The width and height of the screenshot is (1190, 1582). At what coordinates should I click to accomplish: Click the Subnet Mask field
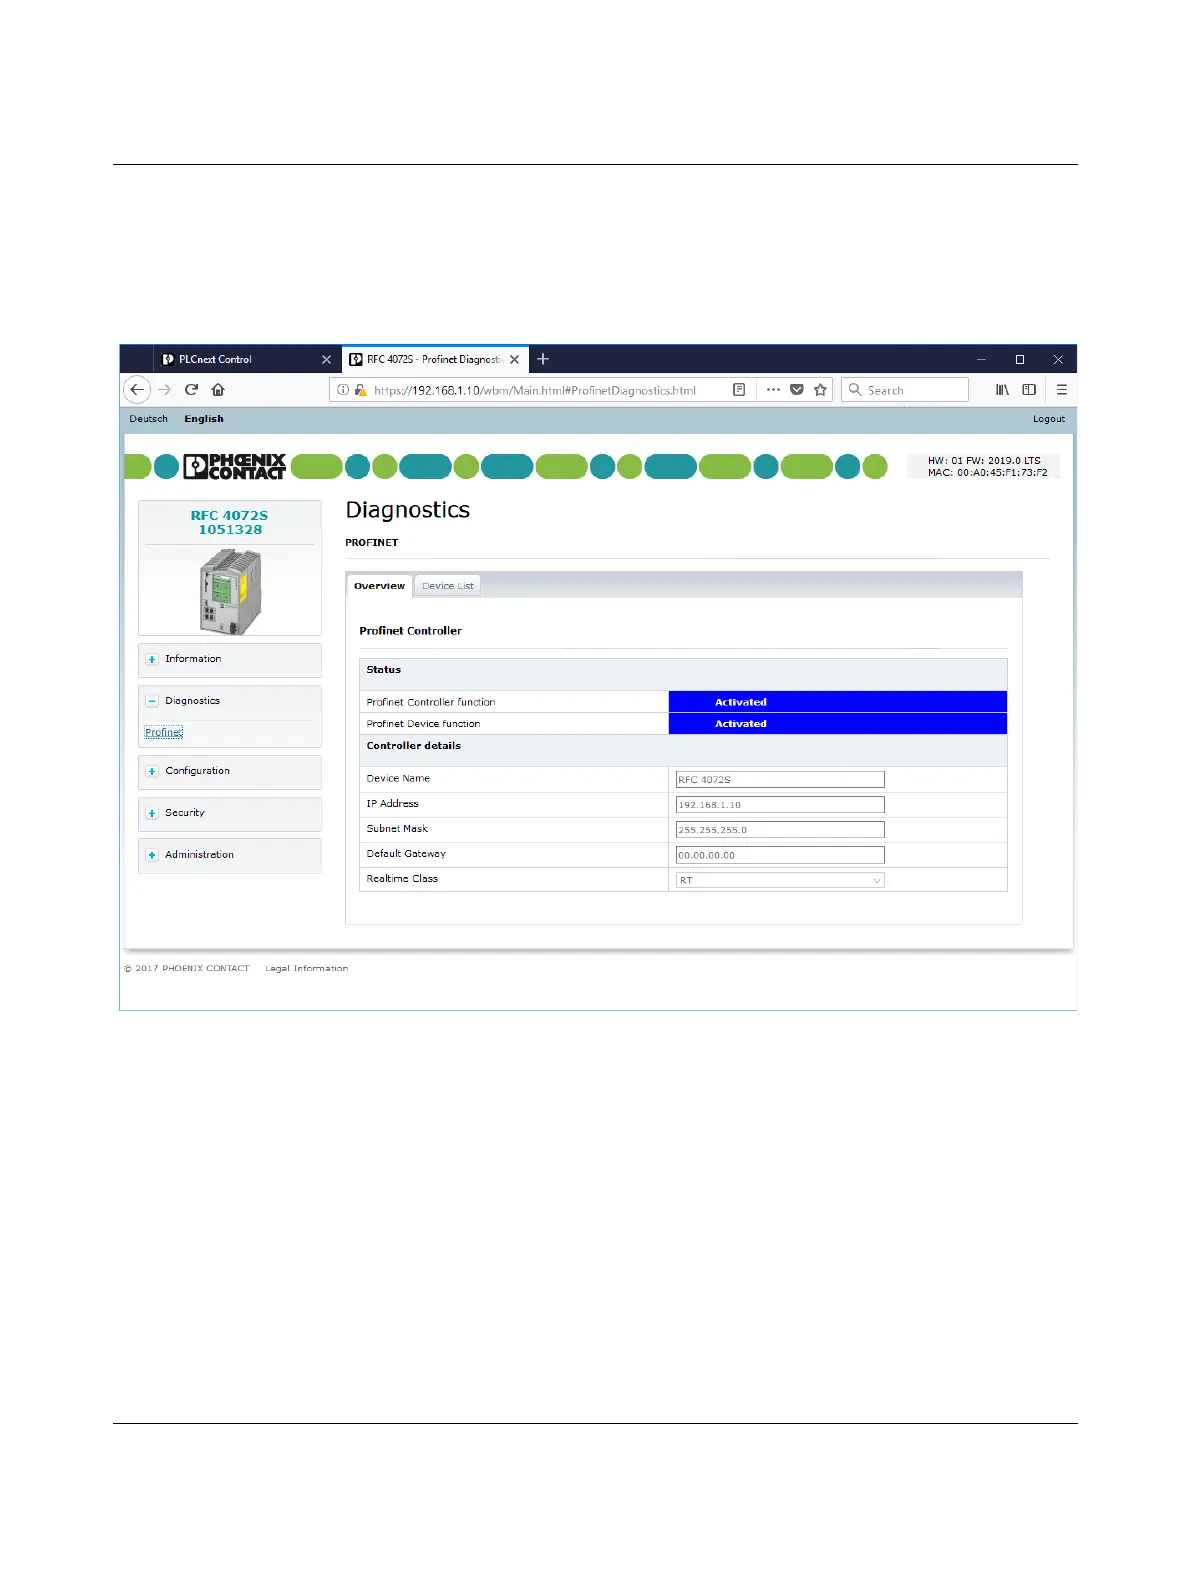coord(780,829)
